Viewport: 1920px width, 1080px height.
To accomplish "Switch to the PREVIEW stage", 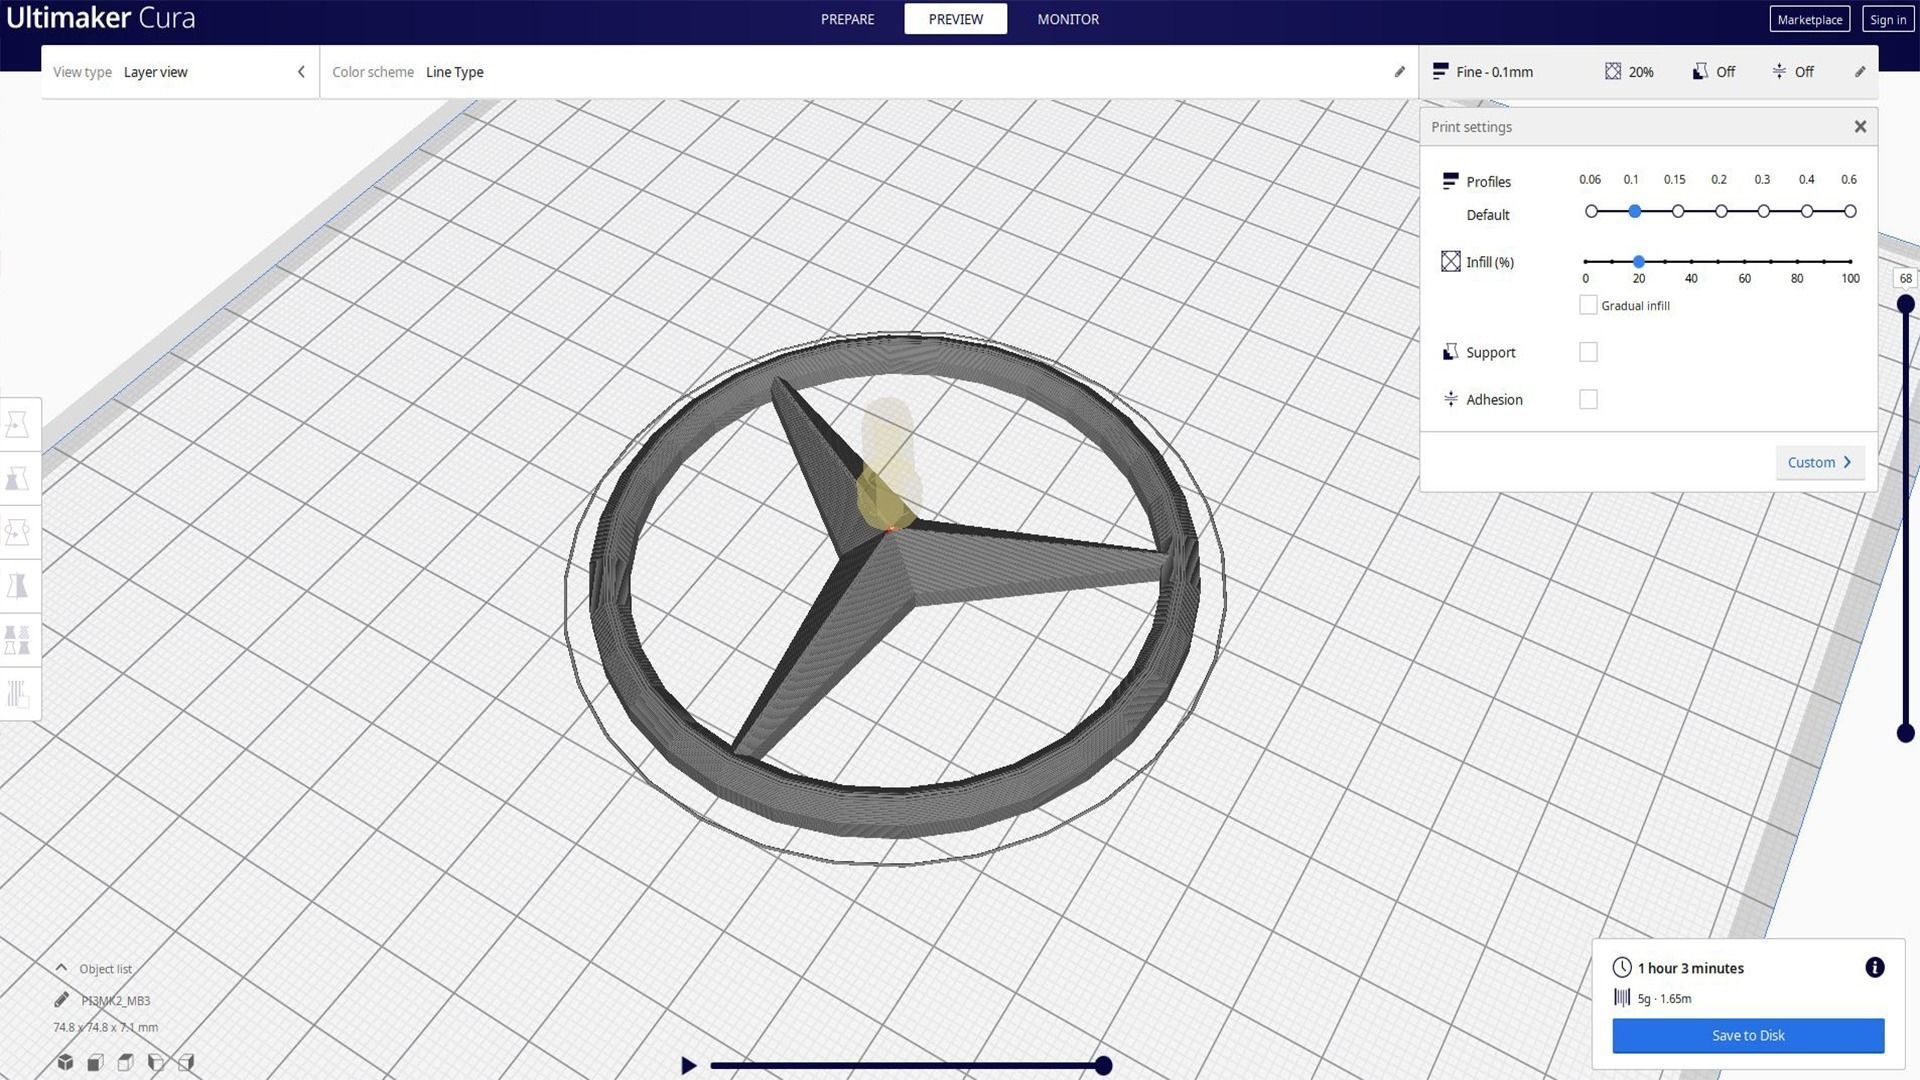I will [x=955, y=19].
